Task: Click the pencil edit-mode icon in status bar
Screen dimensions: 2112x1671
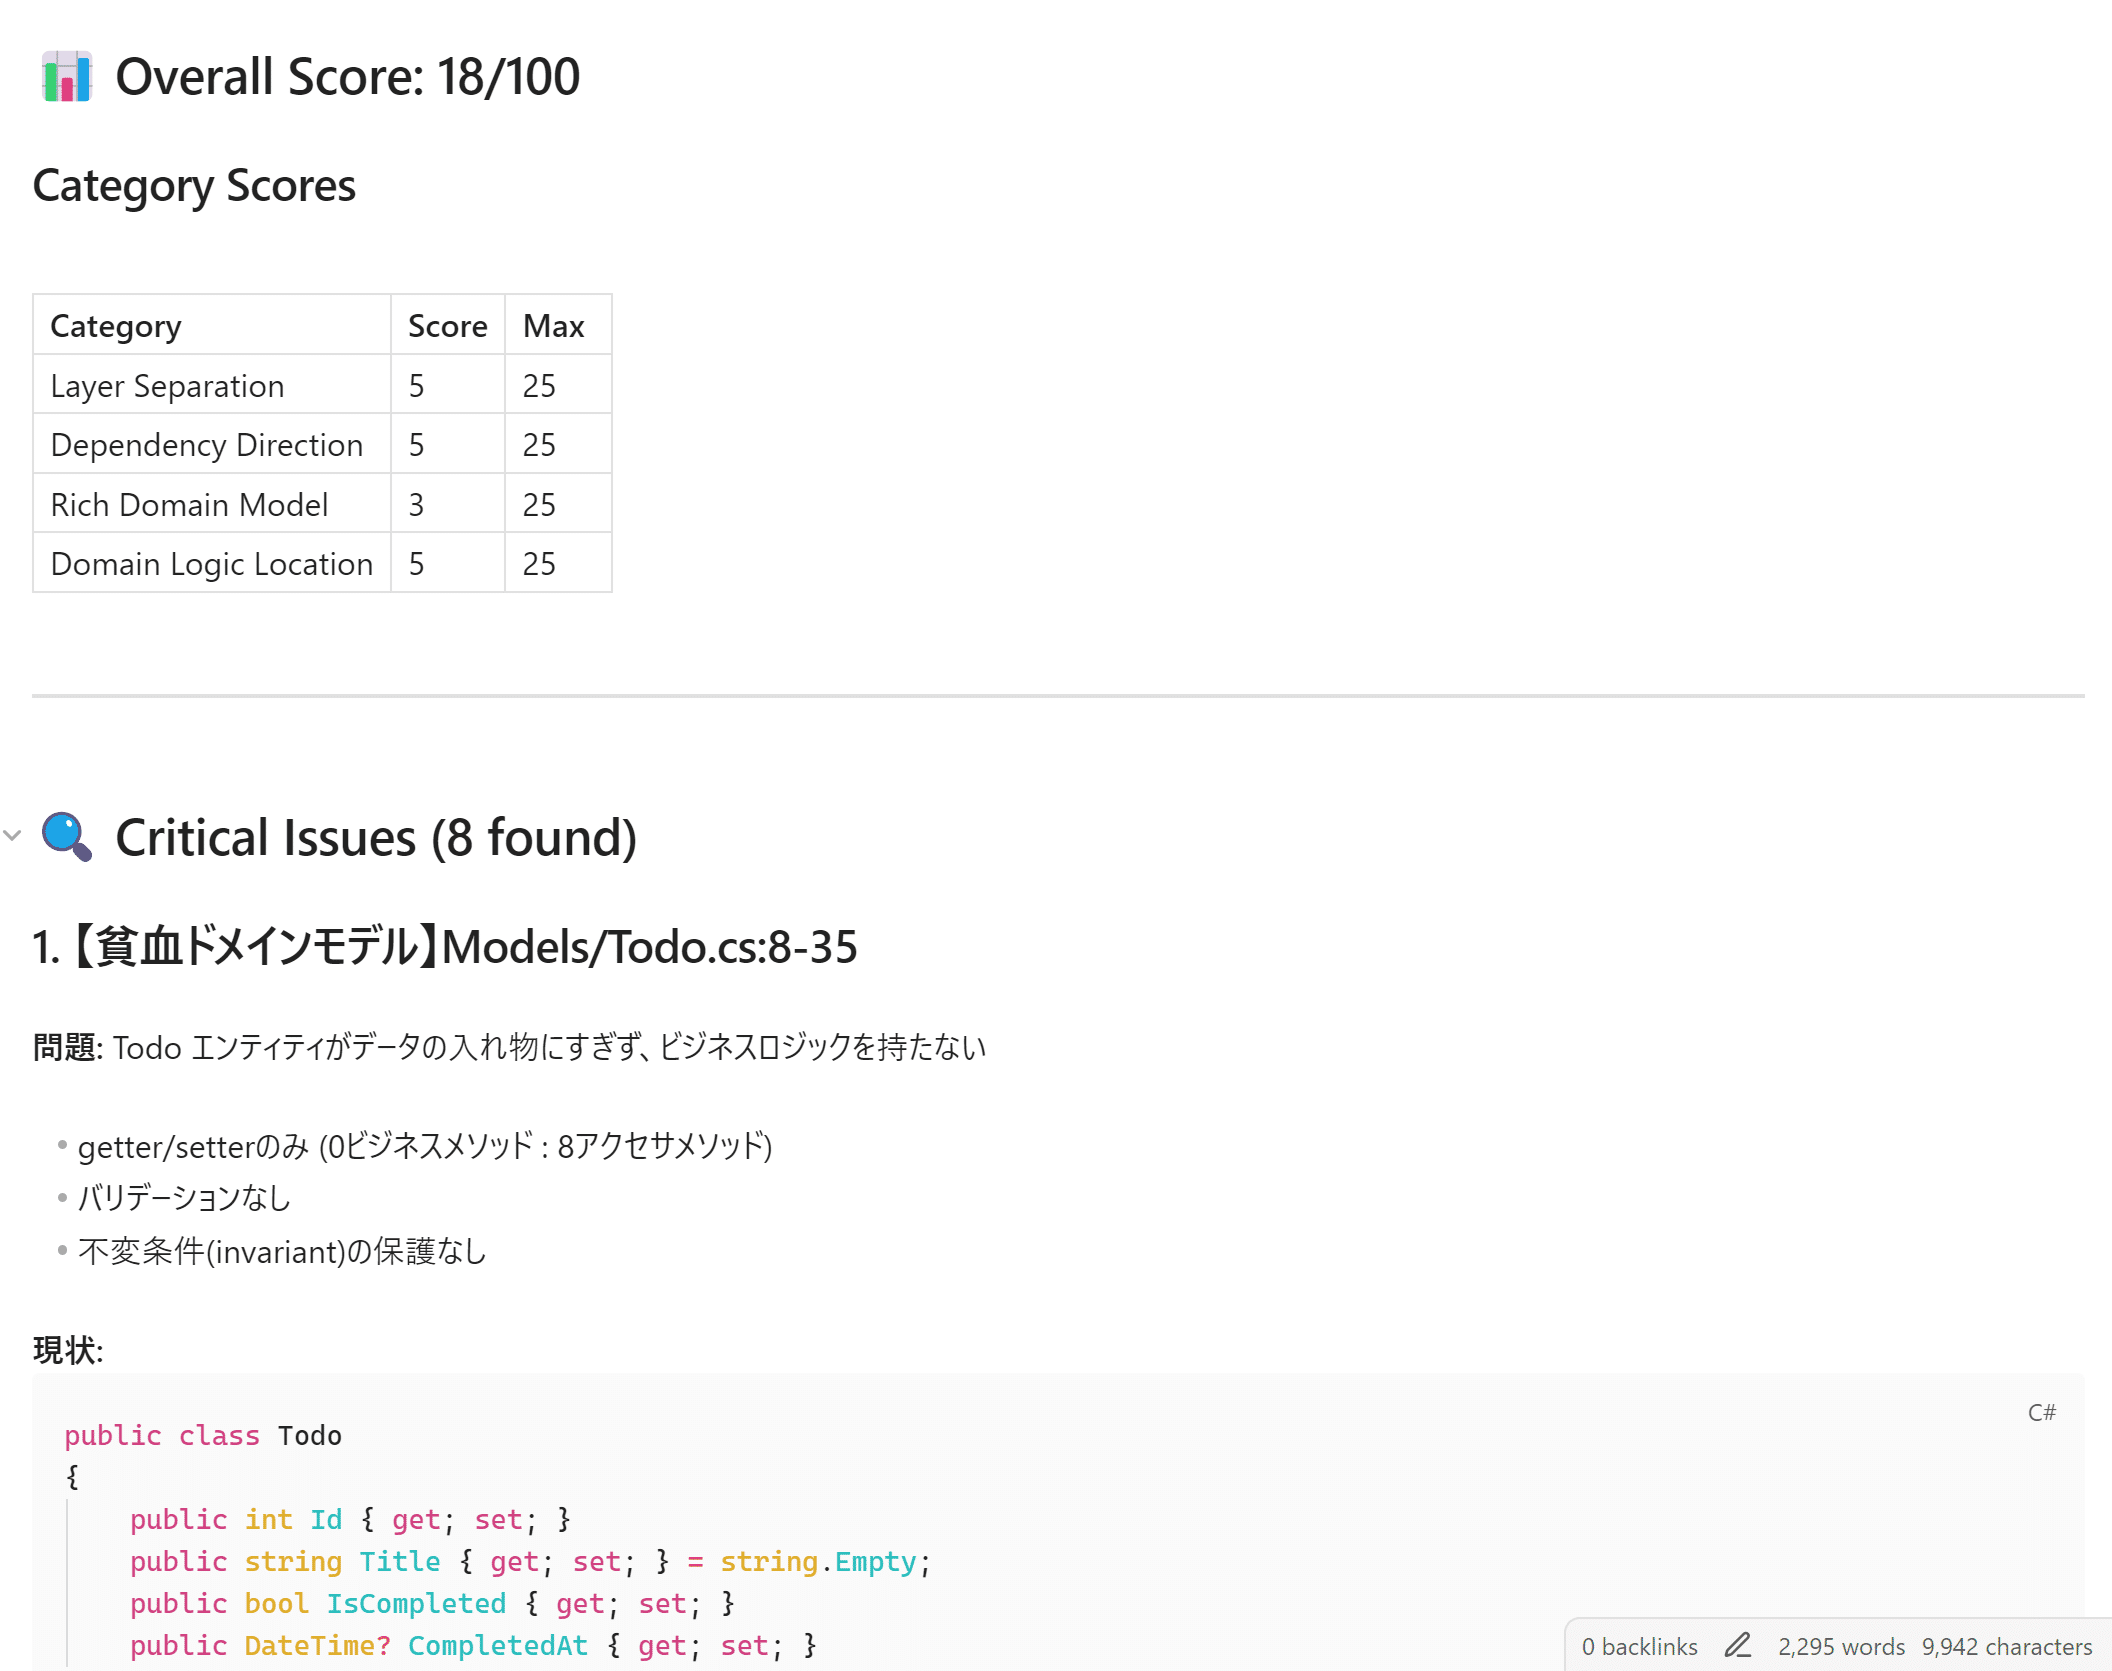Action: click(1737, 1645)
